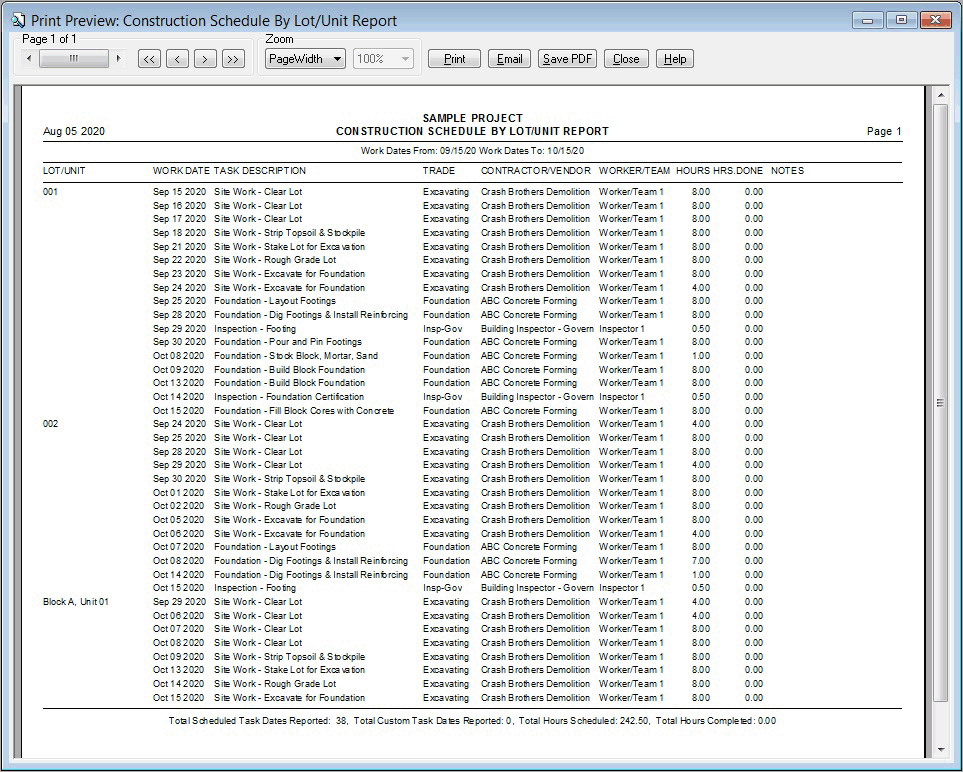Click Total Scheduled Task Dates Reported: 38
Screen dimensions: 963x772
[x=258, y=721]
